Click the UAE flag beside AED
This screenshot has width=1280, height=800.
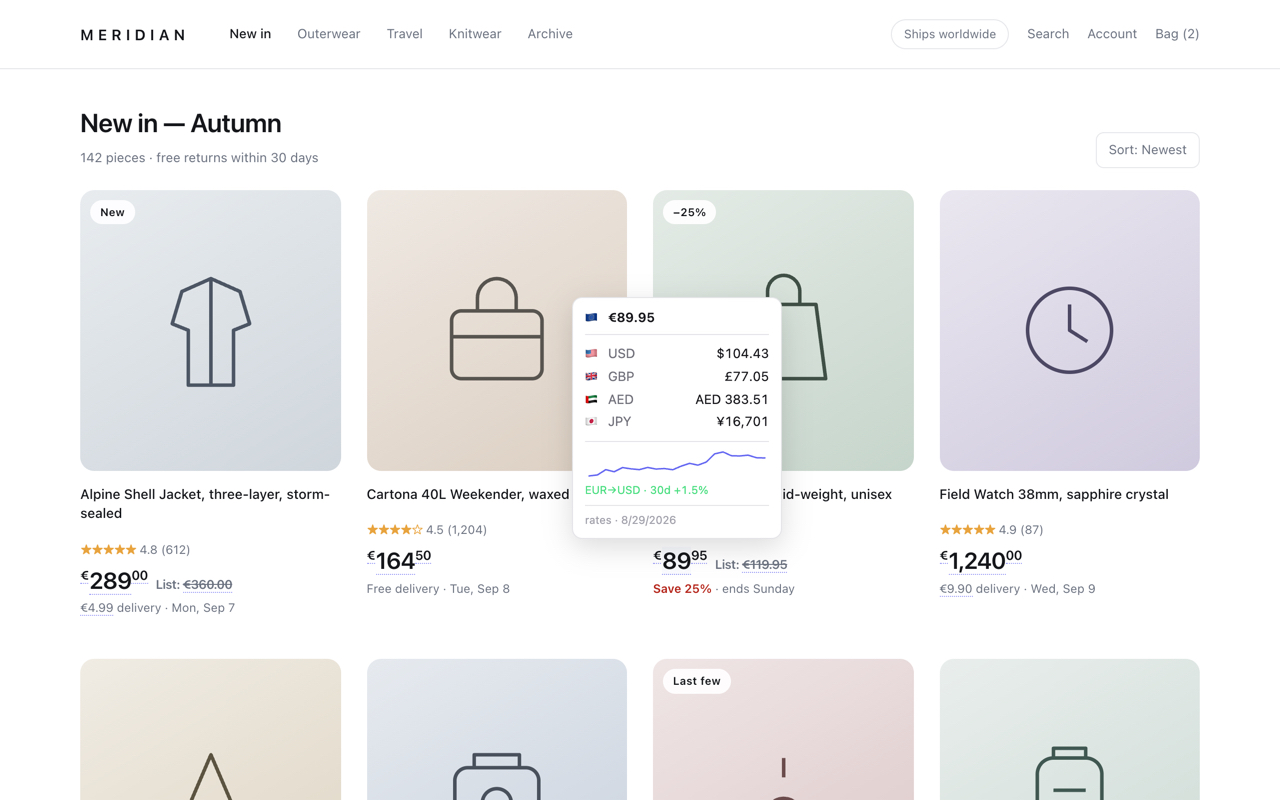[591, 400]
